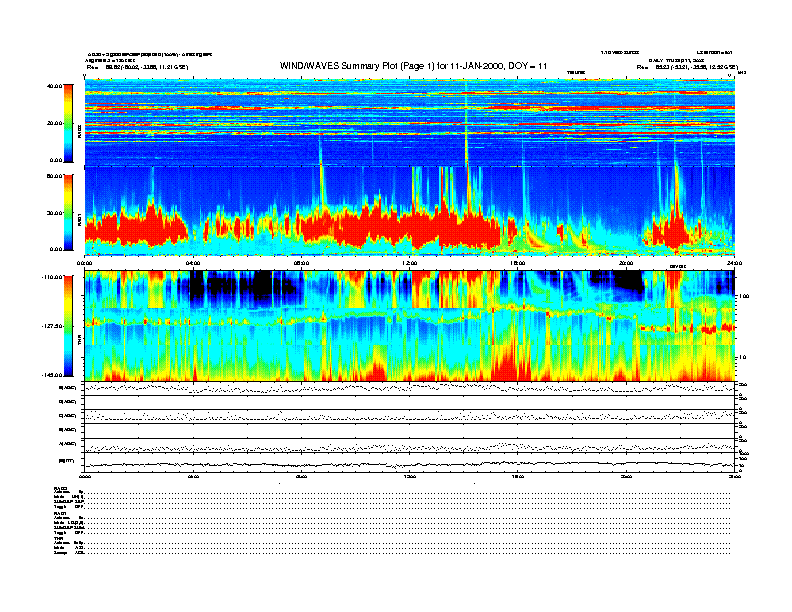Click the 10 label on TNR right axis
The image size is (792, 612).
coord(742,357)
